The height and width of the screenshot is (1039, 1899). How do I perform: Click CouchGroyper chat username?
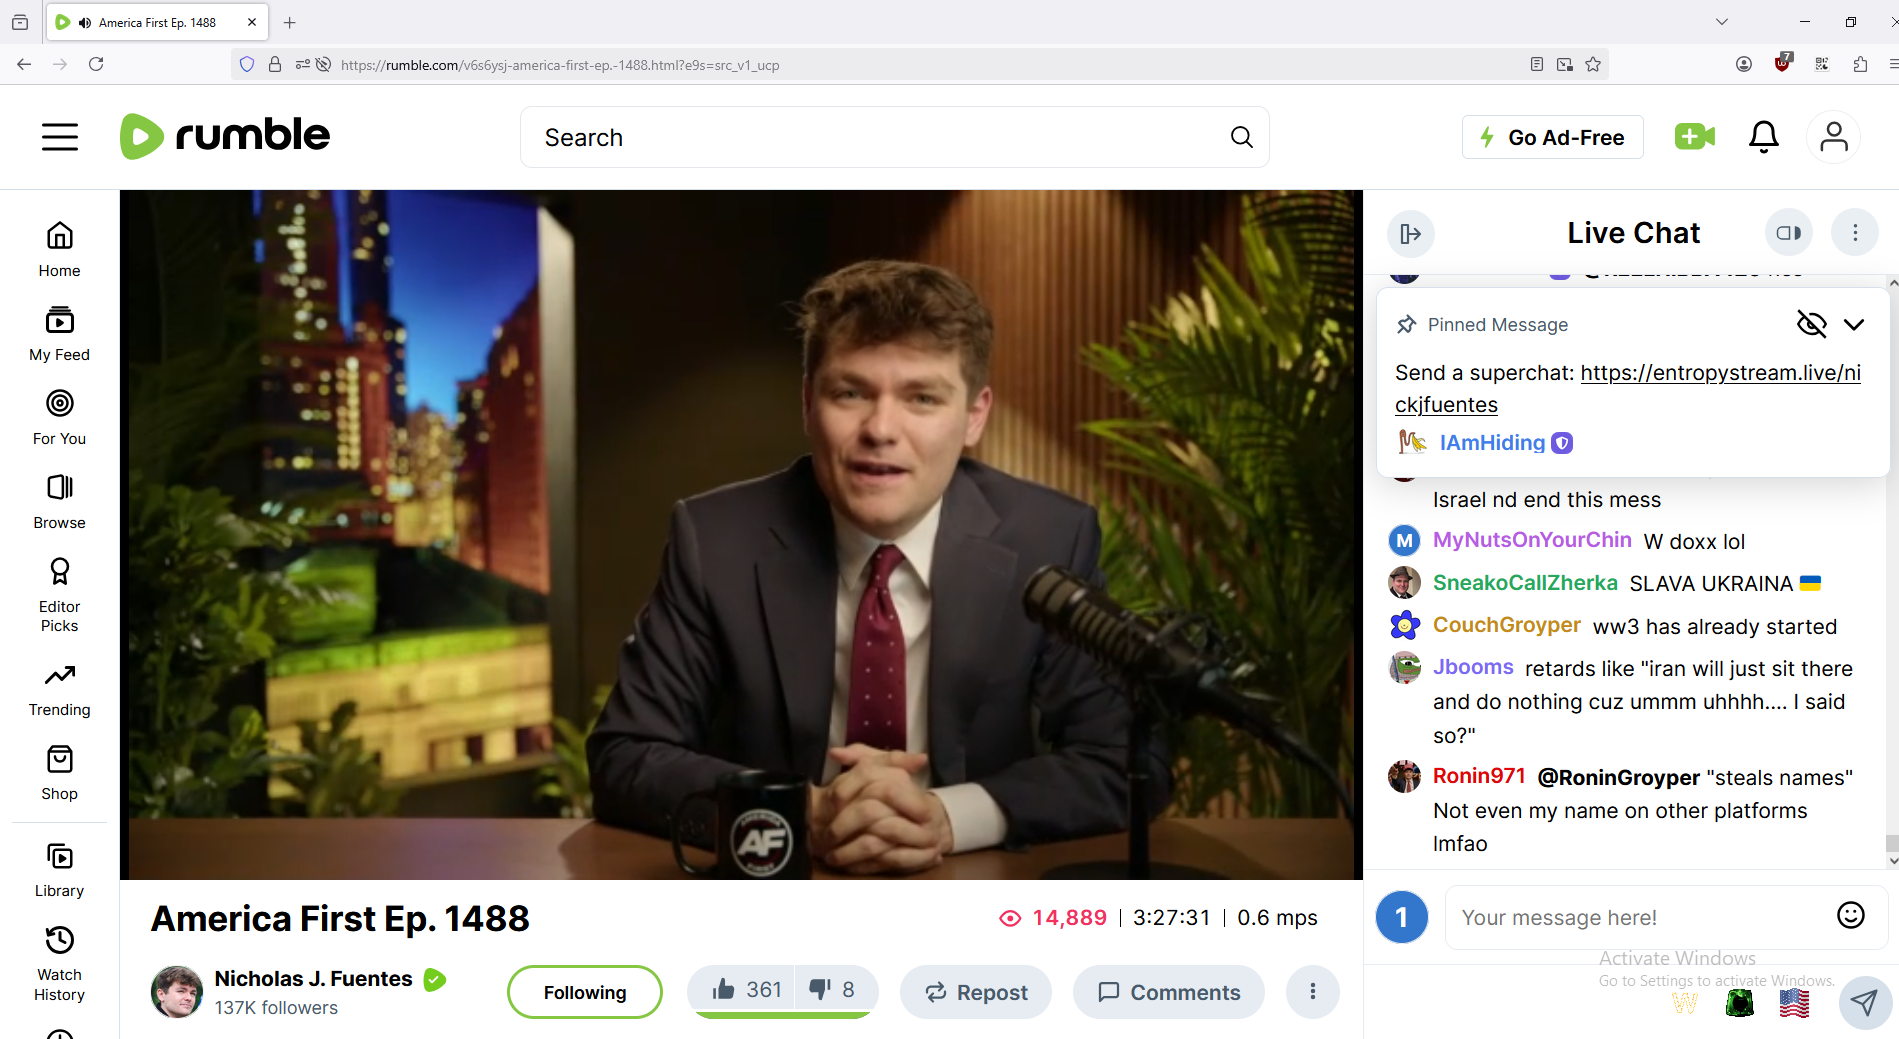[x=1506, y=625]
